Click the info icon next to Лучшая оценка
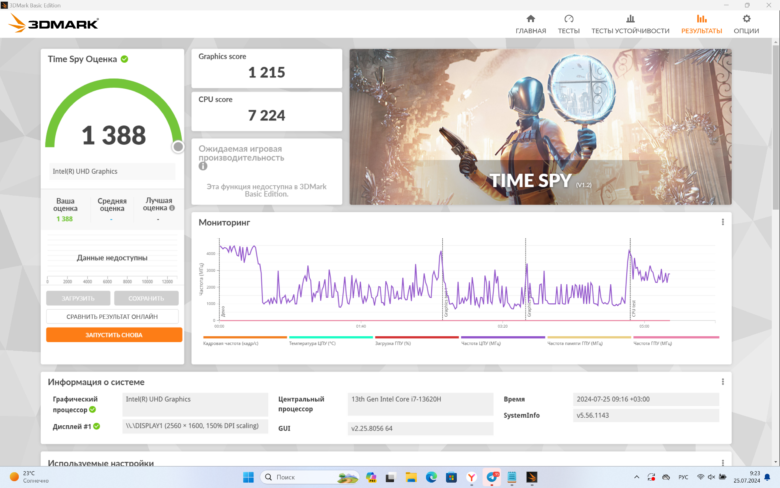 point(172,208)
